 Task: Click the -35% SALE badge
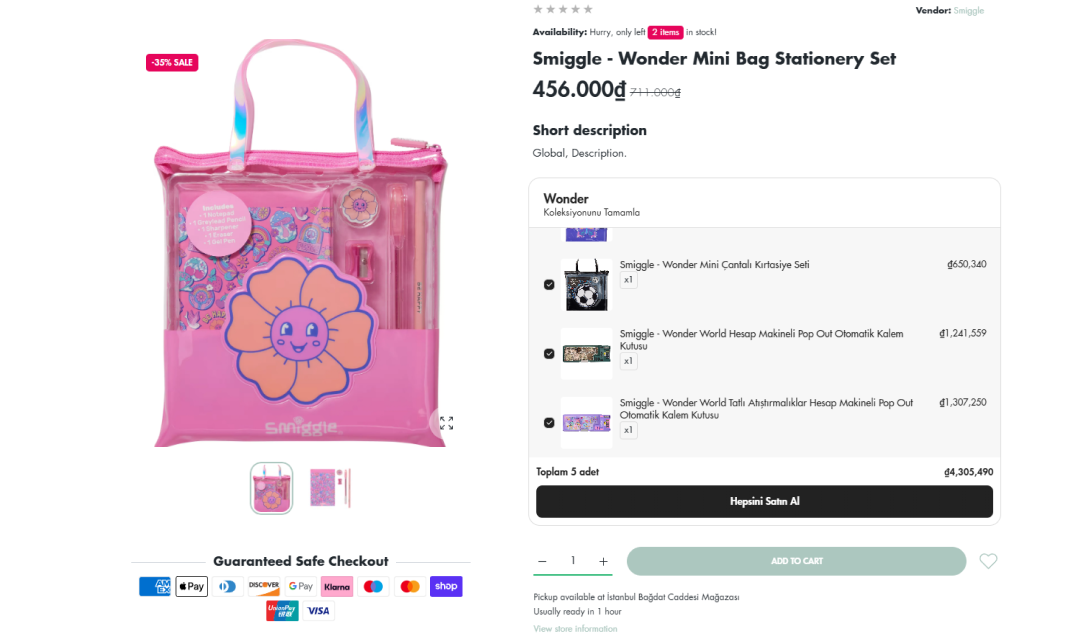pyautogui.click(x=171, y=62)
